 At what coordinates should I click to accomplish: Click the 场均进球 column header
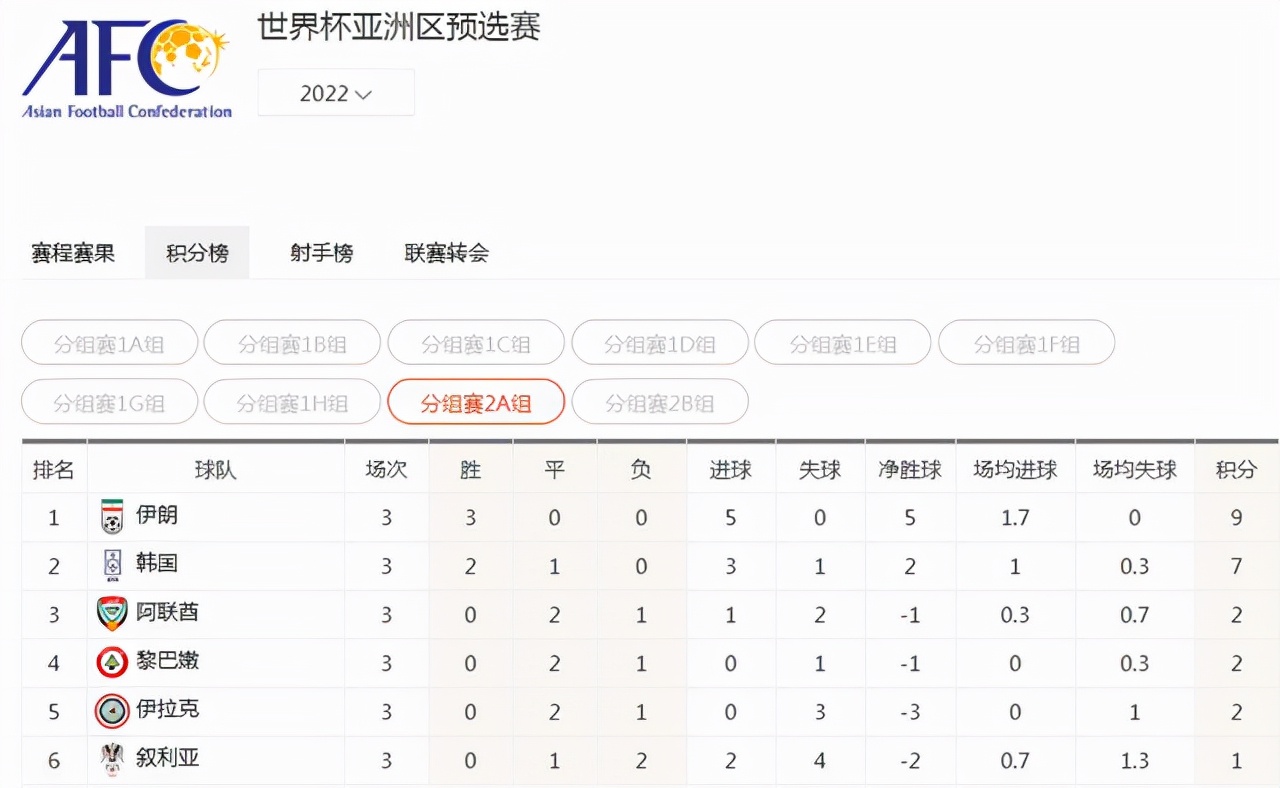(x=1015, y=469)
